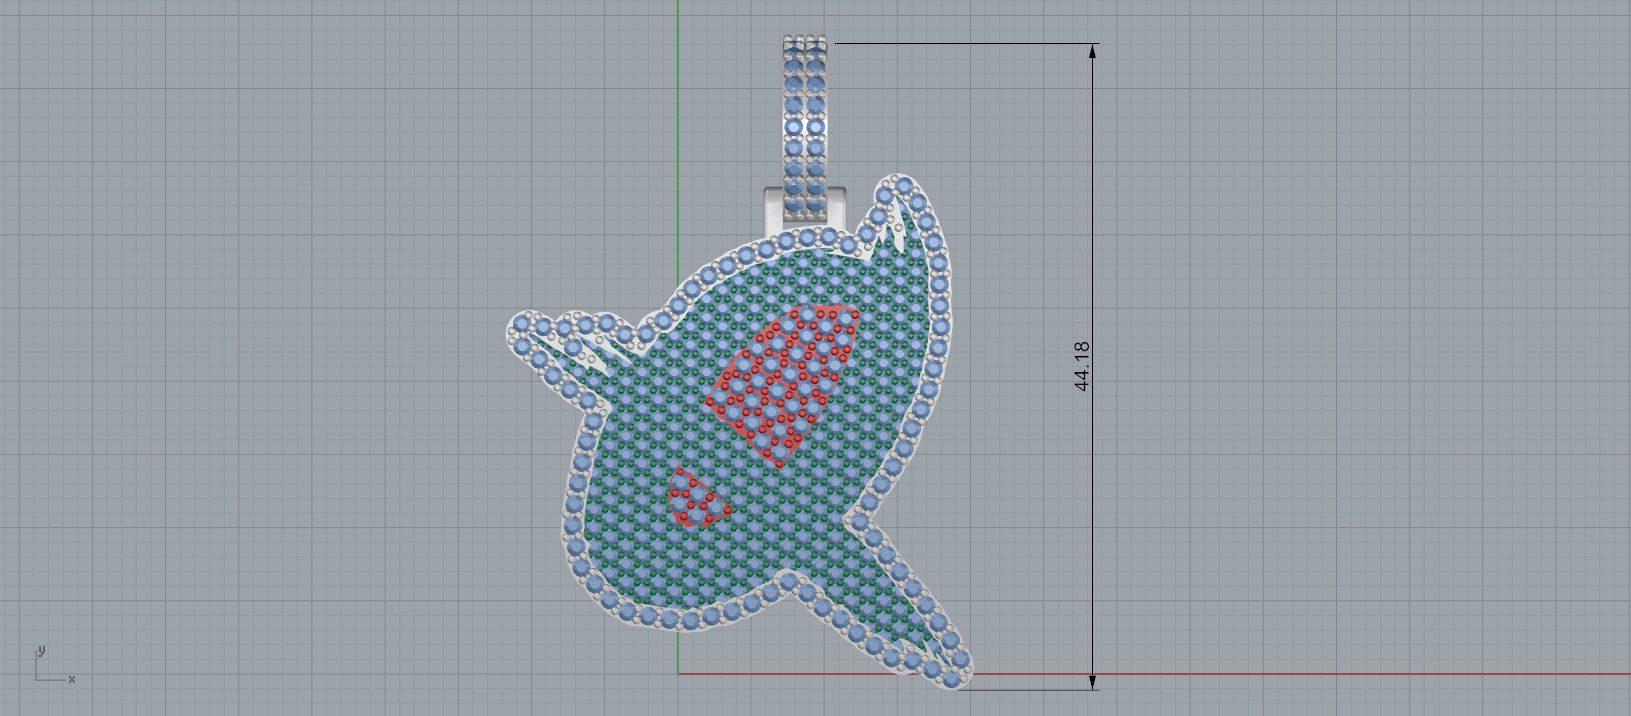Viewport: 1631px width, 716px height.
Task: Click the vertical dimension line
Action: pyautogui.click(x=1092, y=366)
